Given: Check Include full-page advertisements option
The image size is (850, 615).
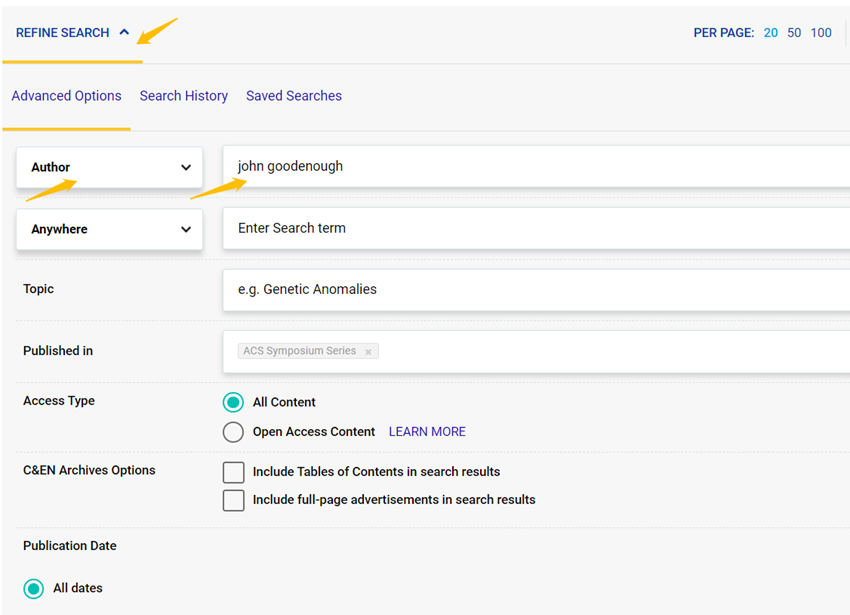Looking at the screenshot, I should (x=234, y=500).
